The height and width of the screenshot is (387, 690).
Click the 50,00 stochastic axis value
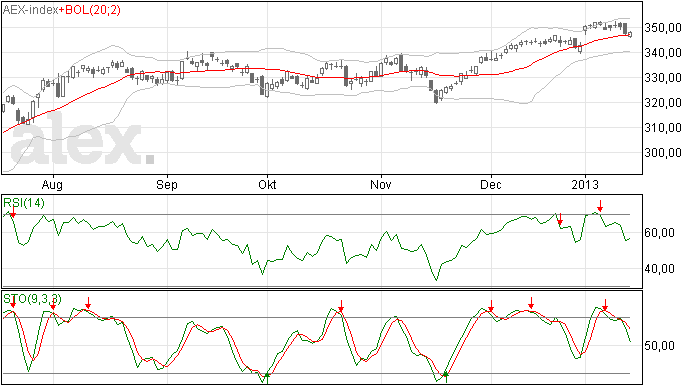[659, 346]
